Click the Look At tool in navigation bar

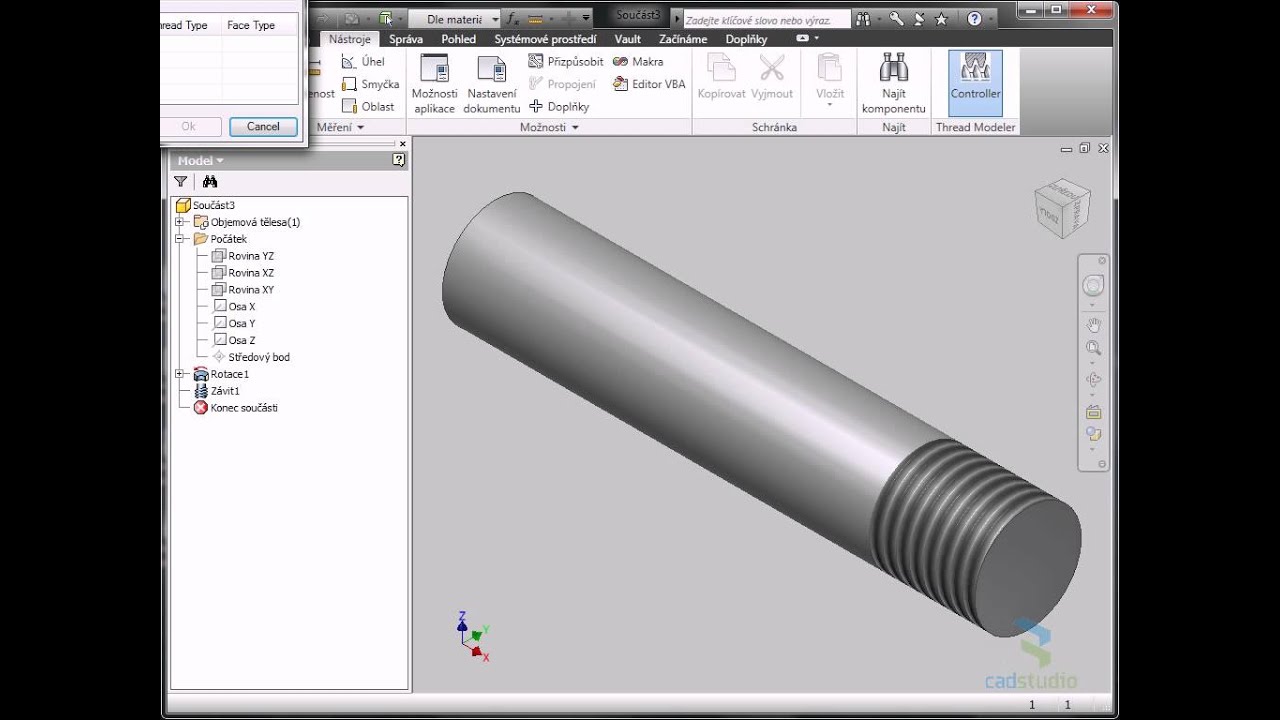(x=1093, y=411)
